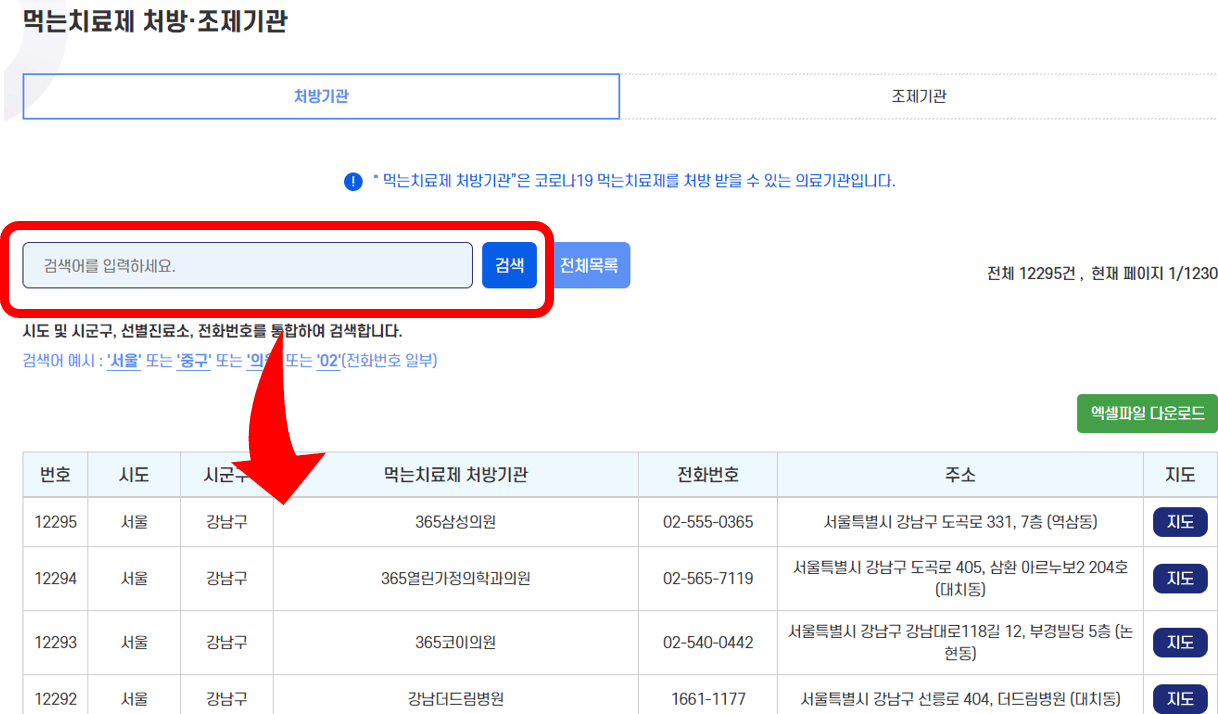Open the map for 강남더드림병원
The image size is (1218, 714).
pos(1179,699)
